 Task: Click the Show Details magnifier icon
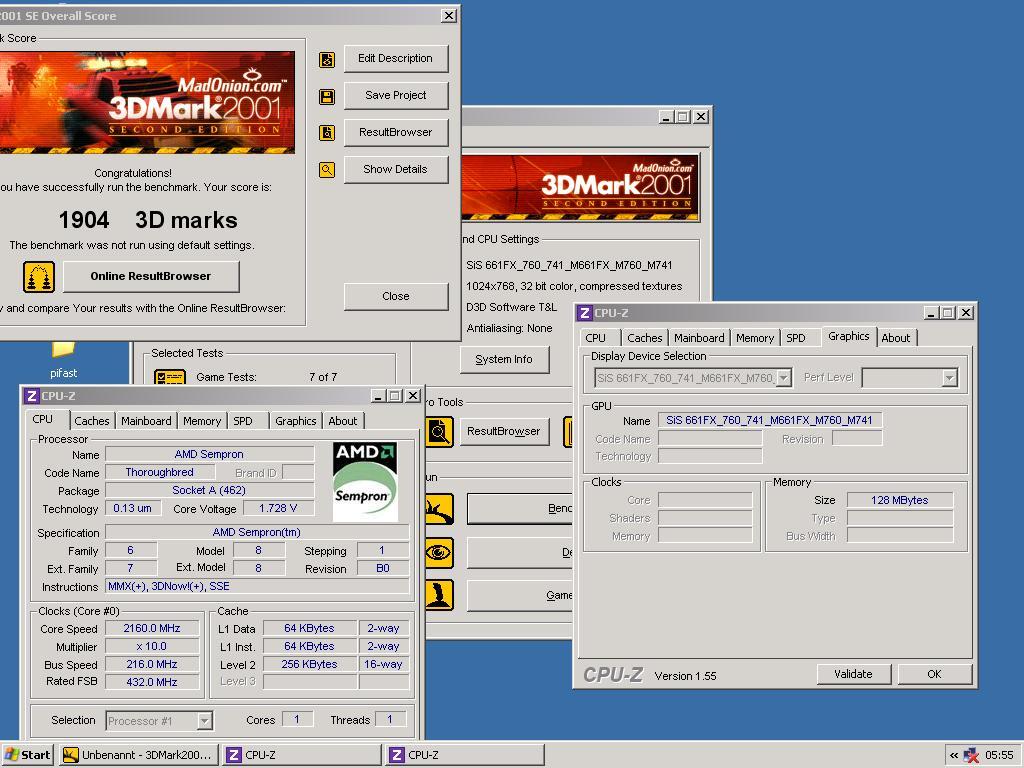327,170
